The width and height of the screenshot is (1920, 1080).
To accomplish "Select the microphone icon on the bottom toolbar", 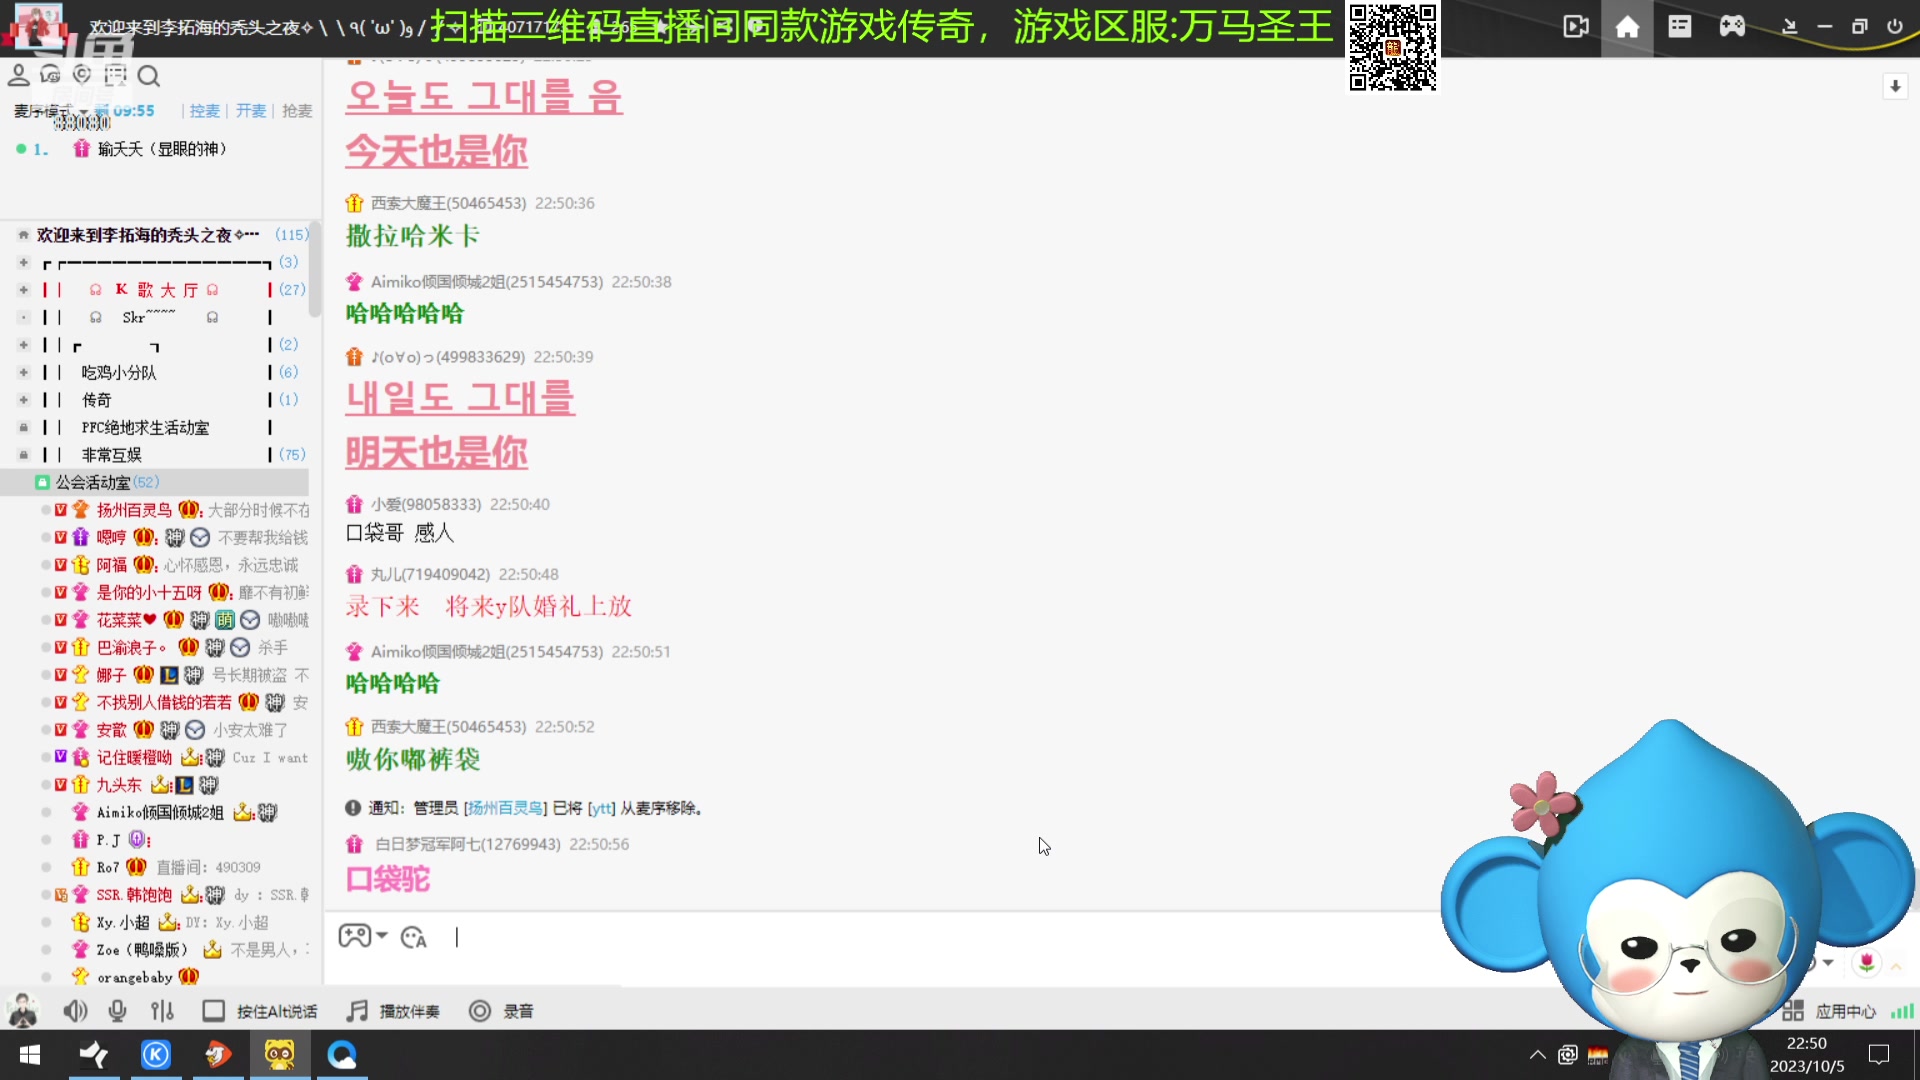I will 118,1011.
